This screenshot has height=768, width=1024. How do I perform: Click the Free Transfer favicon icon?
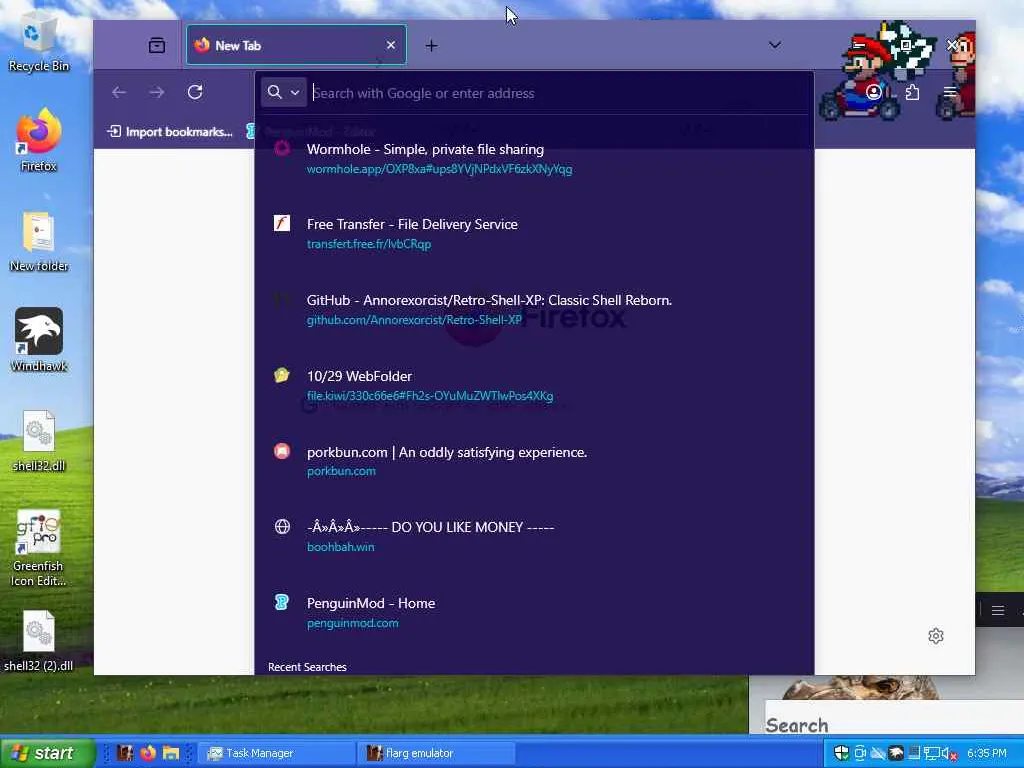281,223
